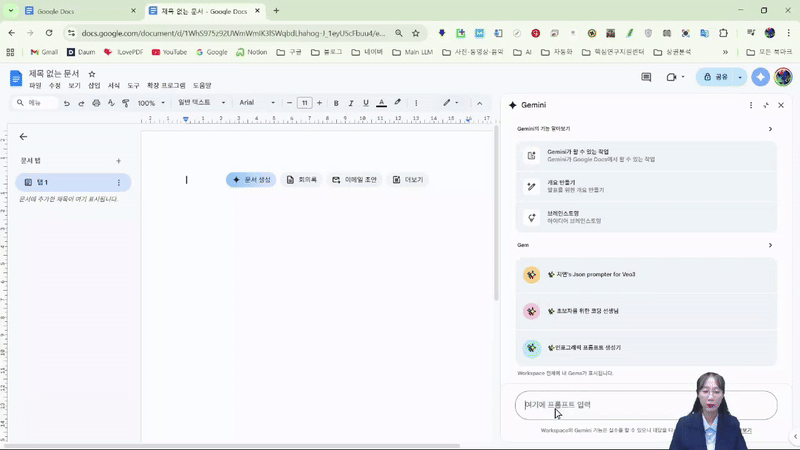Click the Undo icon in toolbar
This screenshot has width=800, height=450.
67,103
